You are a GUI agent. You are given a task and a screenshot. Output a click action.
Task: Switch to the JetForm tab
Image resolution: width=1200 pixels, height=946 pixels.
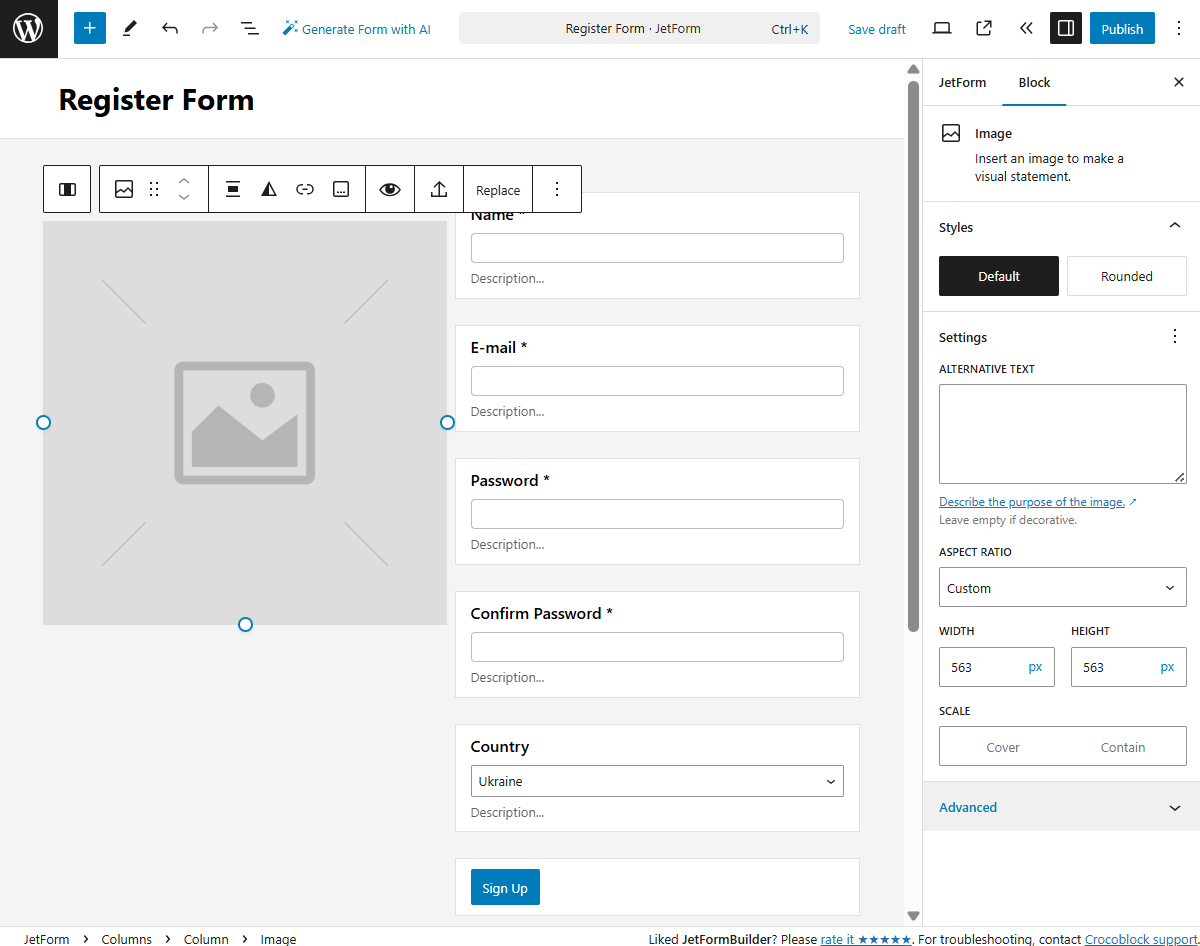tap(962, 82)
